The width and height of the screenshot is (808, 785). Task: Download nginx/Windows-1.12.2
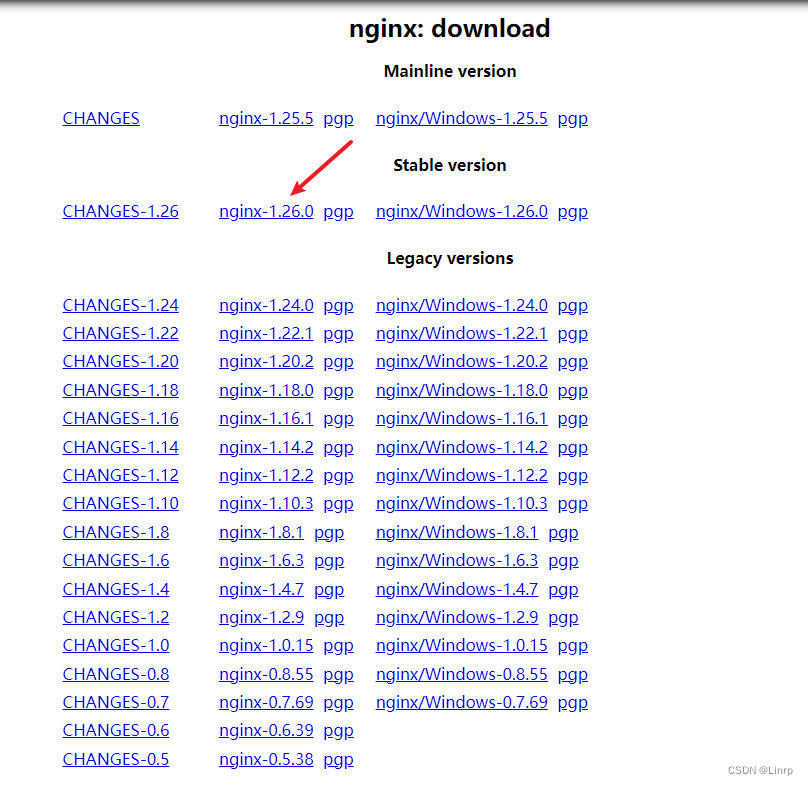(462, 475)
